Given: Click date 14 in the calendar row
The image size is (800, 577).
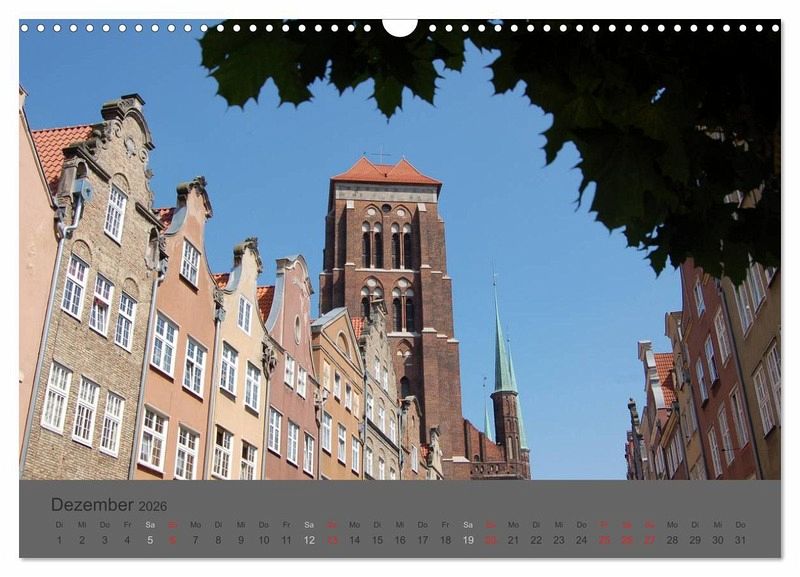Looking at the screenshot, I should pyautogui.click(x=354, y=540).
